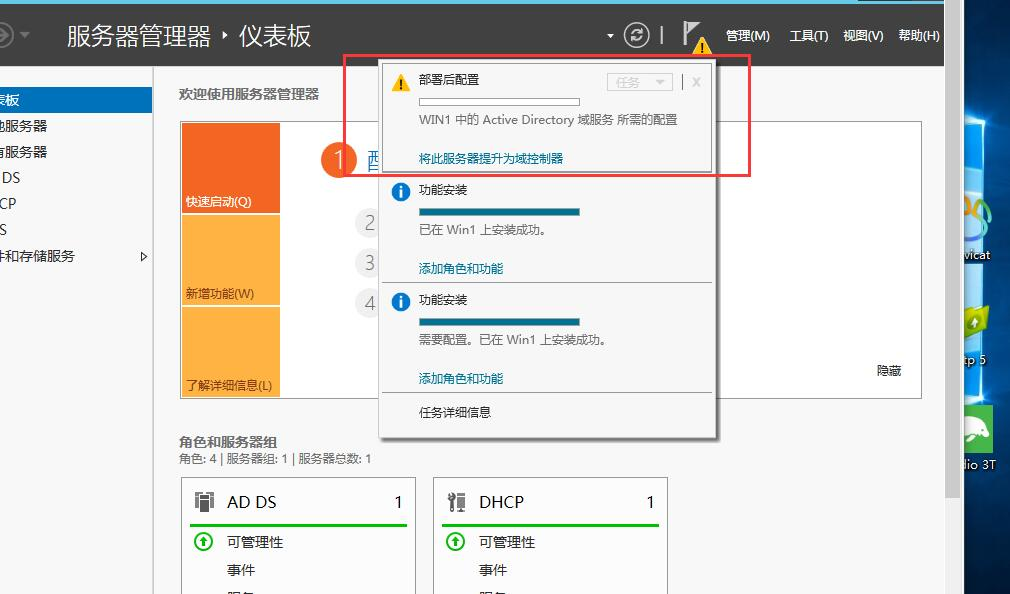Select the 了解详细信息(L) tile
This screenshot has width=1010, height=594.
click(231, 352)
